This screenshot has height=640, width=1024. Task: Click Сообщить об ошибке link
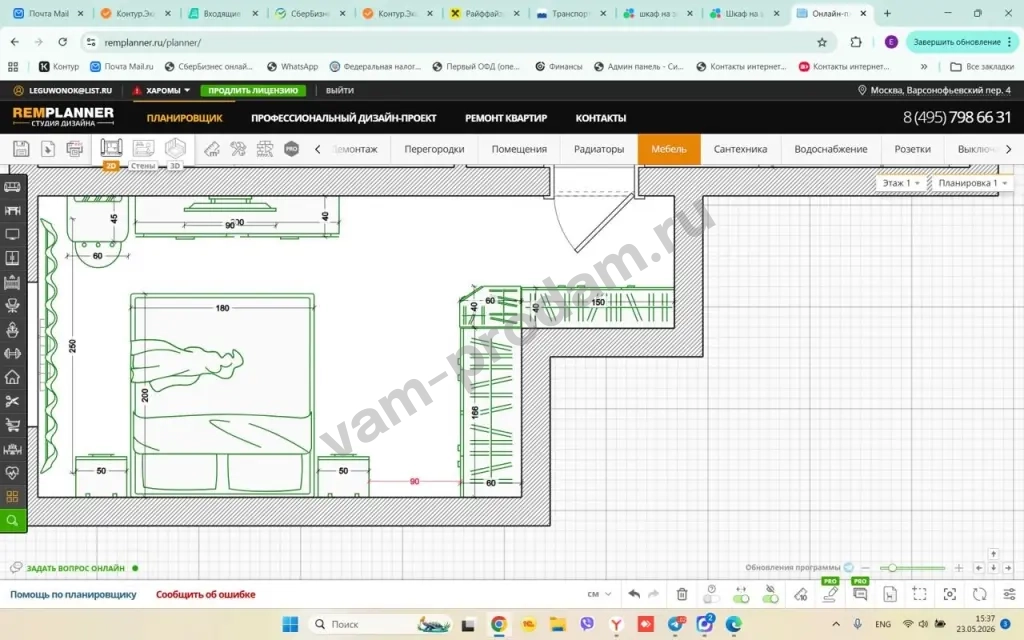point(206,594)
